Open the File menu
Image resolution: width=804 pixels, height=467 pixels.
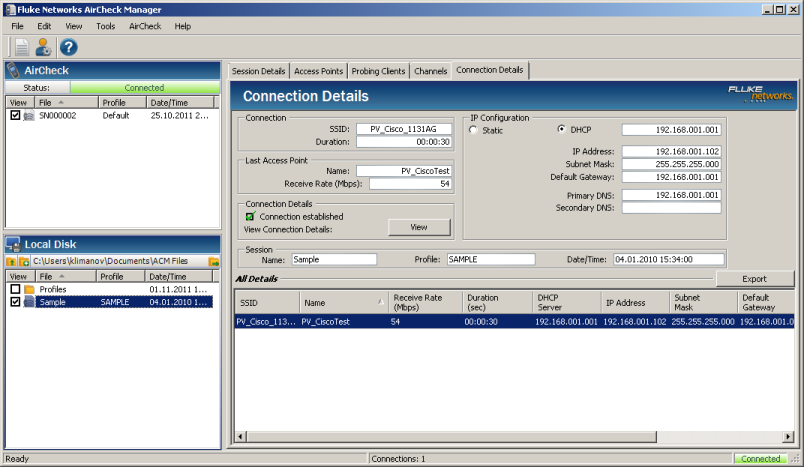click(17, 26)
